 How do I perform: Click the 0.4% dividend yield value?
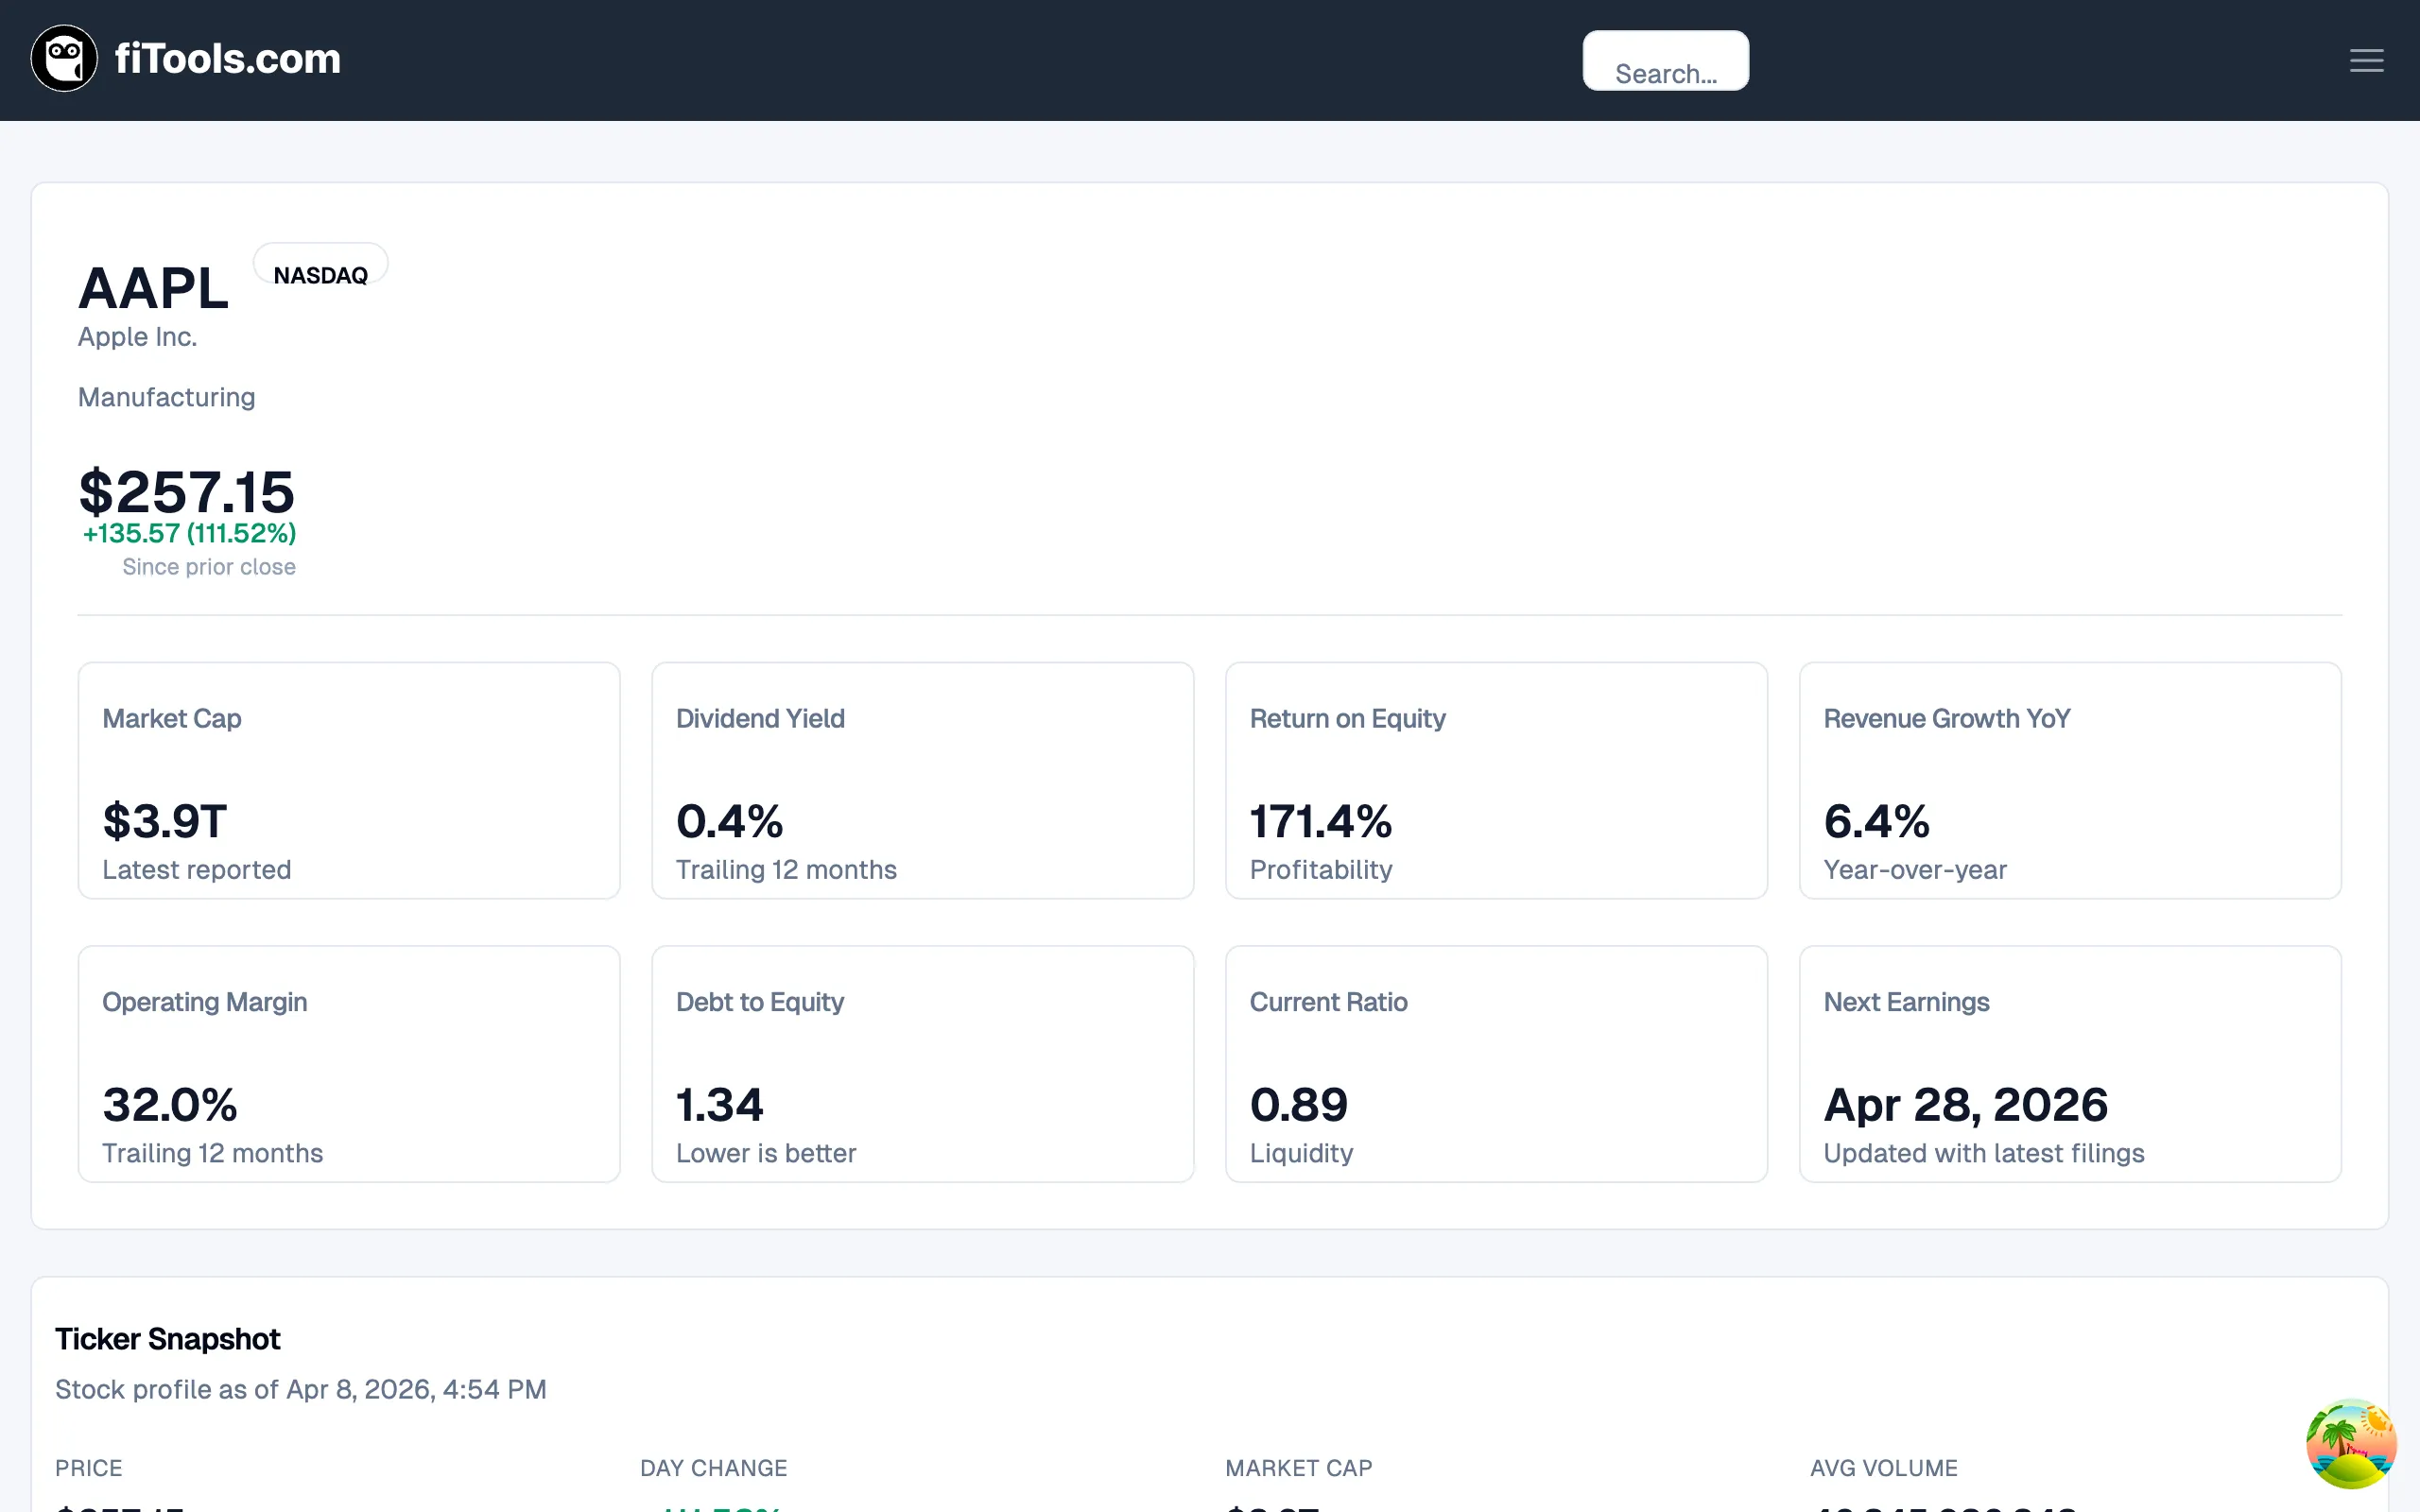729,821
